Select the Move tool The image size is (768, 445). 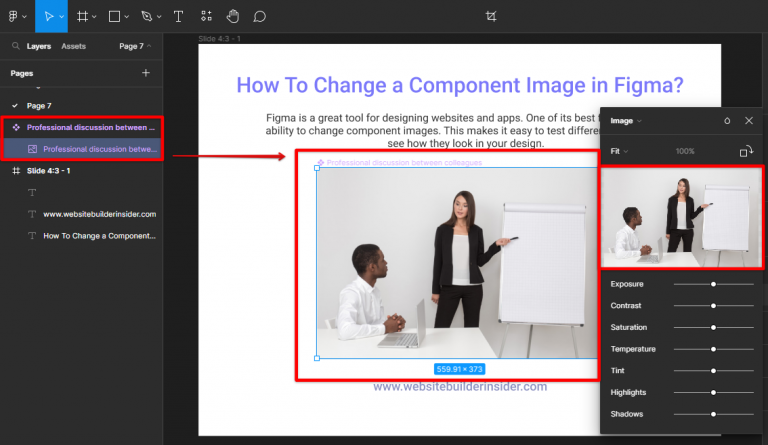(x=48, y=16)
